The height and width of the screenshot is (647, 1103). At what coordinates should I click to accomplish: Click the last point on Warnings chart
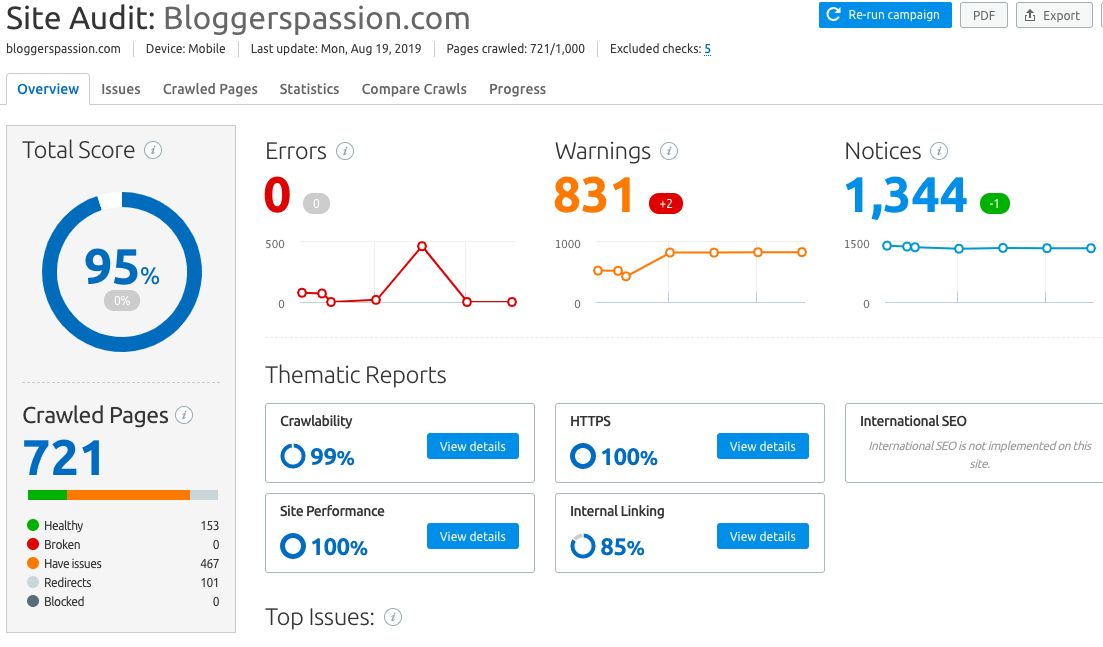(802, 252)
